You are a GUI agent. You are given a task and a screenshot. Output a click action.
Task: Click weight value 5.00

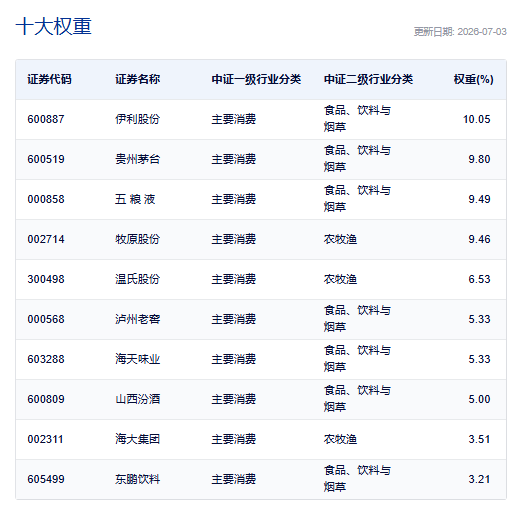click(x=479, y=399)
